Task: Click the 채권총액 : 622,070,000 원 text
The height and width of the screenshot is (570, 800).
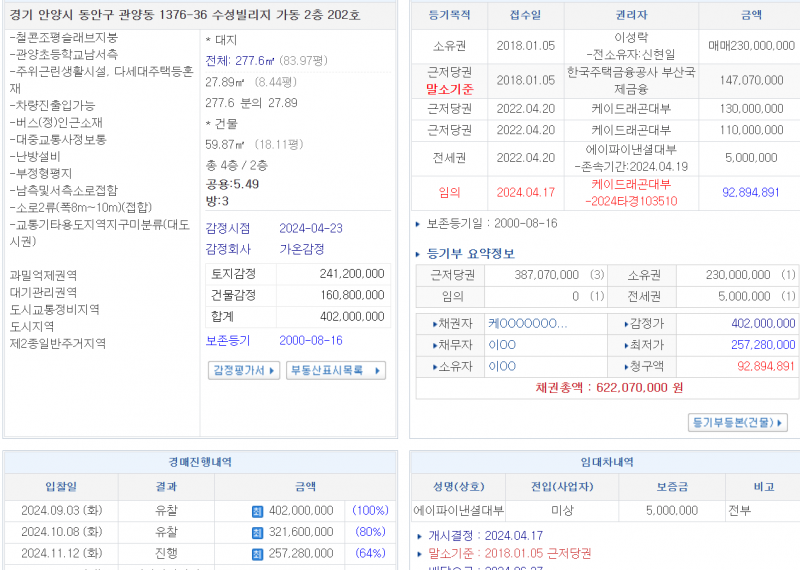Action: pyautogui.click(x=609, y=388)
